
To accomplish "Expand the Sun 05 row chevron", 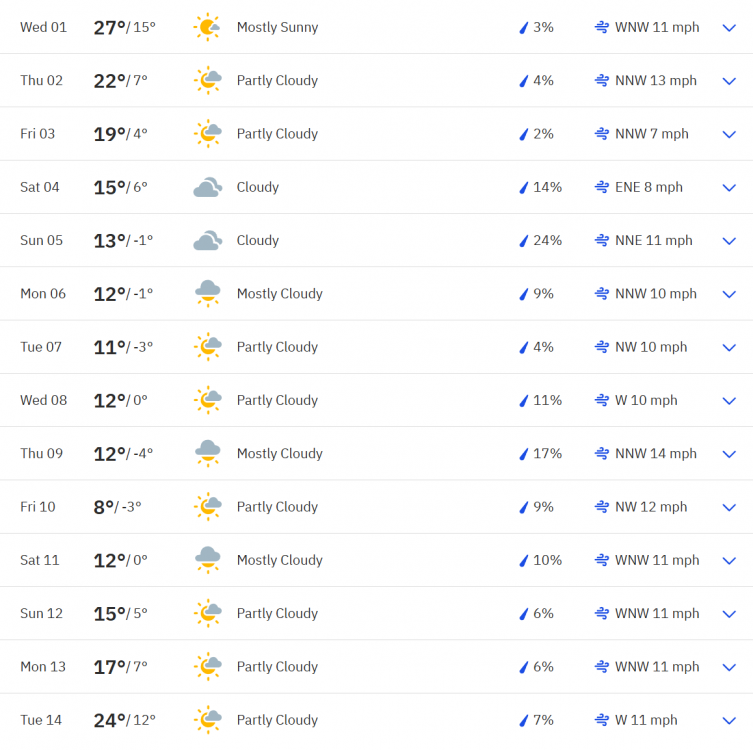I will 729,241.
